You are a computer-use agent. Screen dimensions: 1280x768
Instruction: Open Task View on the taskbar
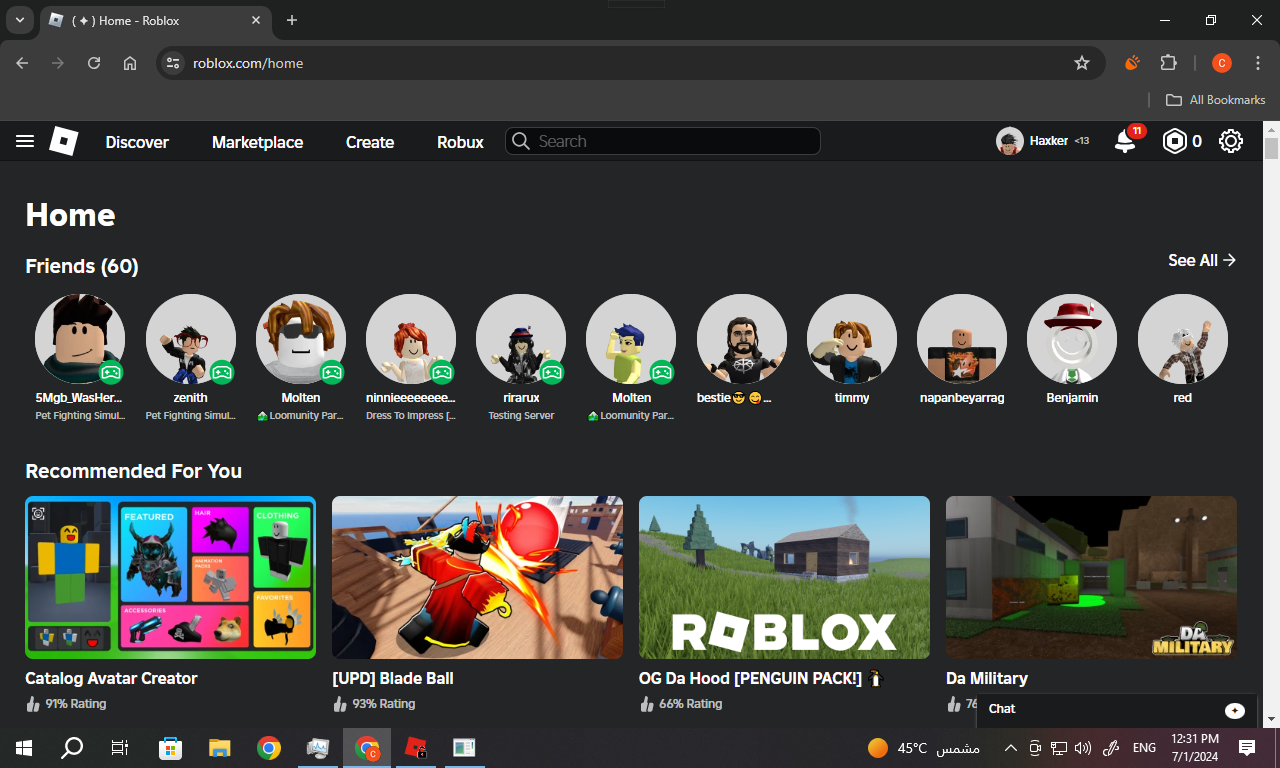(120, 748)
